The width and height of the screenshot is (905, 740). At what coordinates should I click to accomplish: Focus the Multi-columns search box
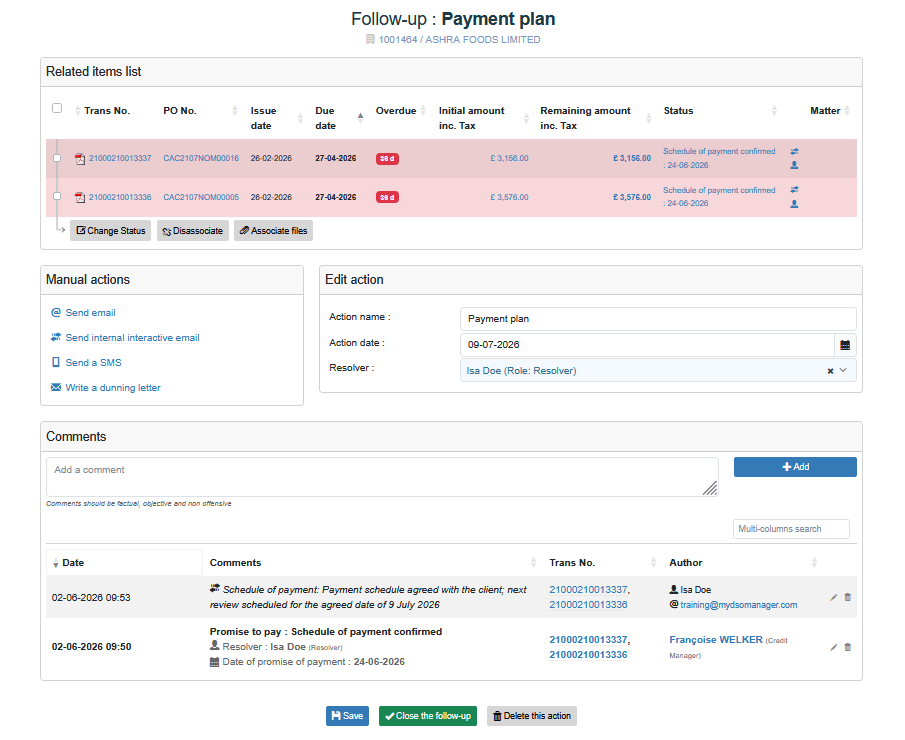pyautogui.click(x=791, y=529)
